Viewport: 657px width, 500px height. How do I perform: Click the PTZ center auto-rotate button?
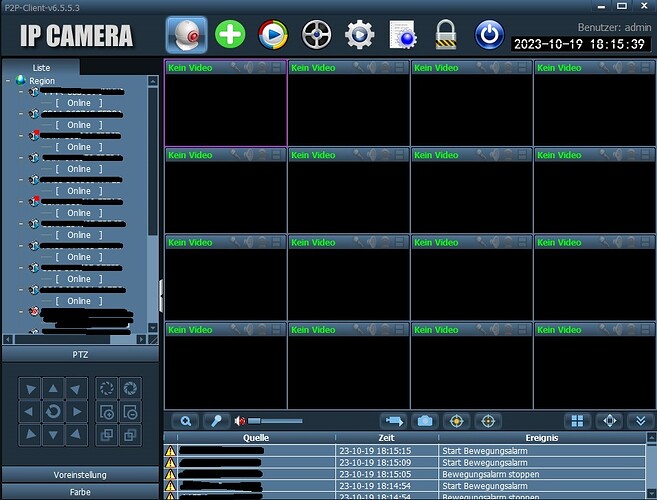54,411
